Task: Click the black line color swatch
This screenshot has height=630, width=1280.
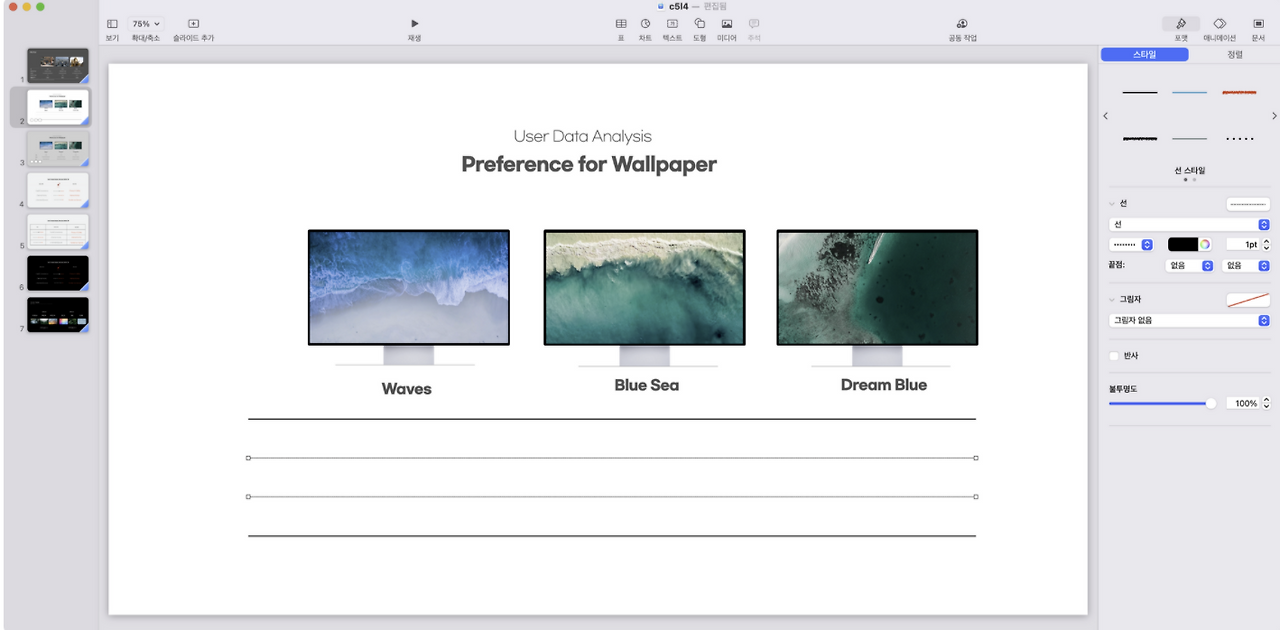Action: tap(1183, 244)
